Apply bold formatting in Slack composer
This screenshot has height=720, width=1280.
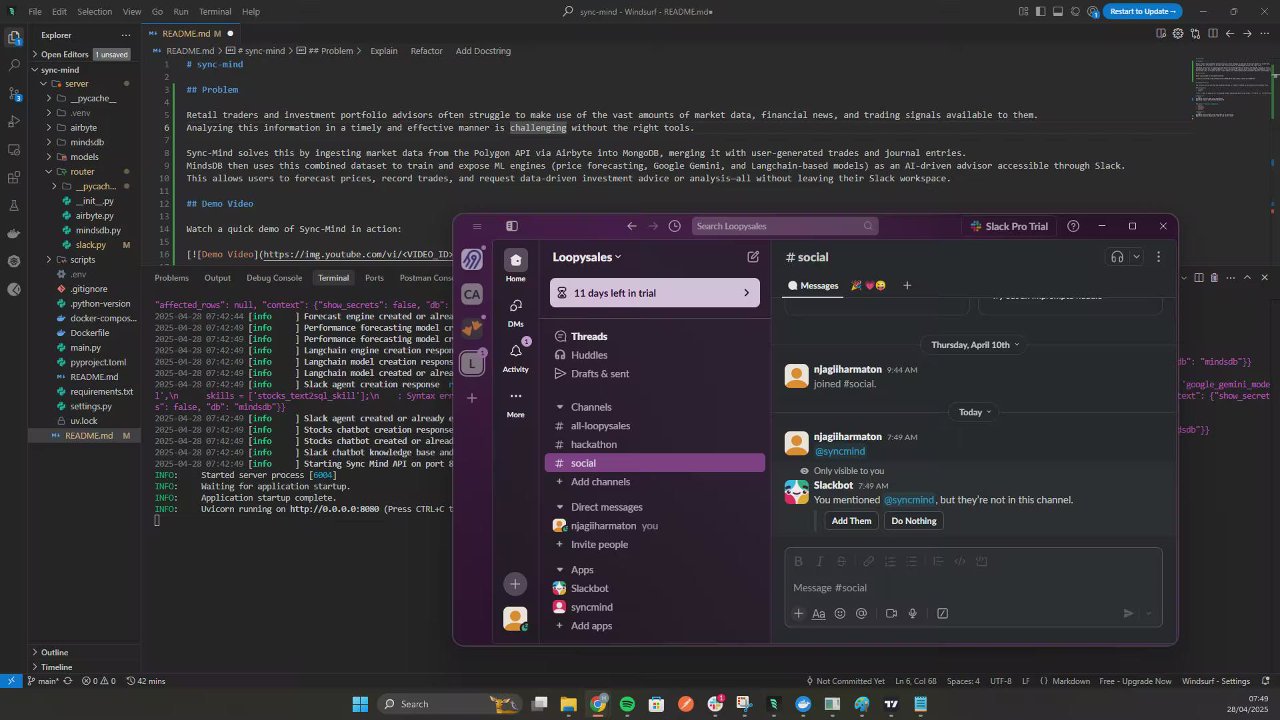[798, 562]
